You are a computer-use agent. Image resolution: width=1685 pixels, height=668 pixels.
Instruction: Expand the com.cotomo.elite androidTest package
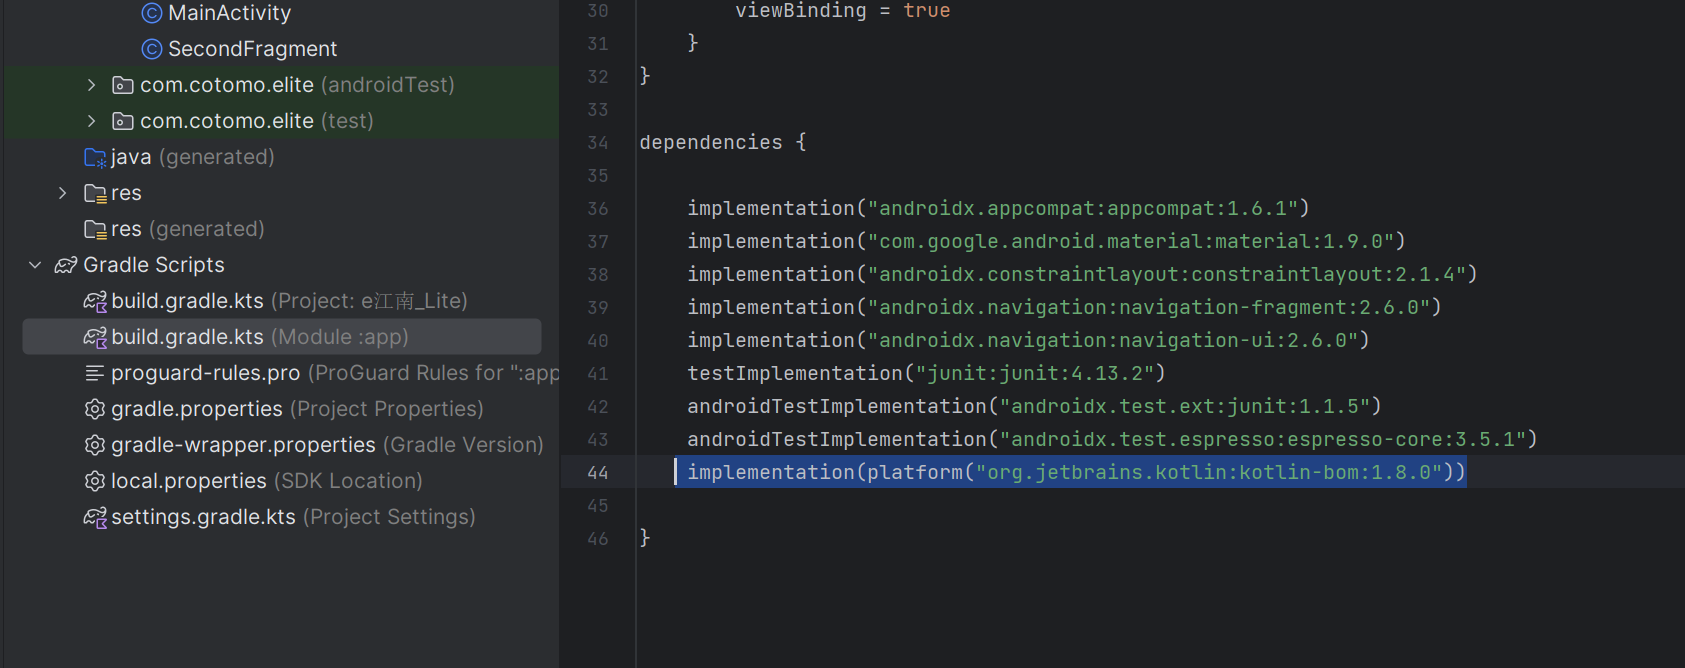(x=91, y=85)
